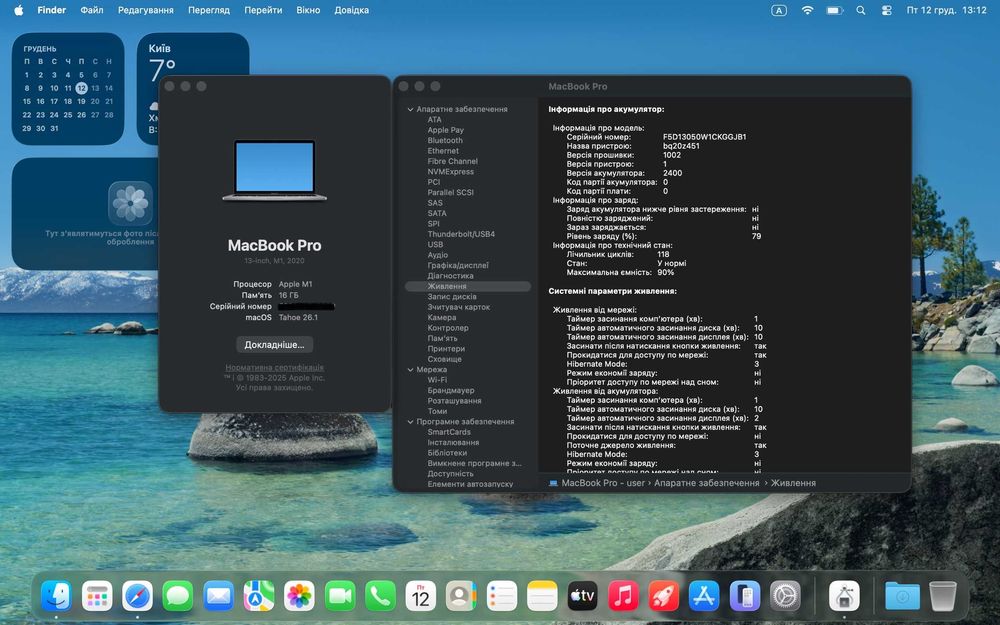Open Safari from the Dock
The height and width of the screenshot is (625, 1000).
pos(138,597)
